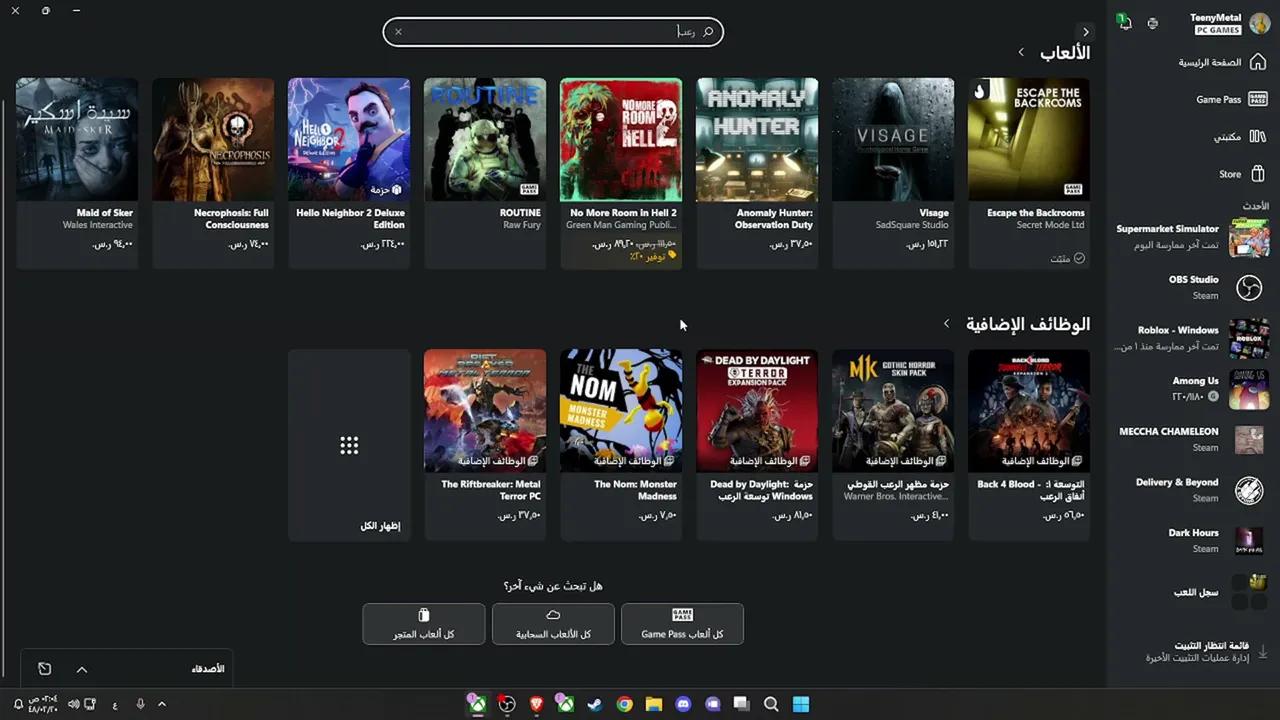The width and height of the screenshot is (1280, 720).
Task: Open OBS Studio from the taskbar
Action: click(x=507, y=704)
